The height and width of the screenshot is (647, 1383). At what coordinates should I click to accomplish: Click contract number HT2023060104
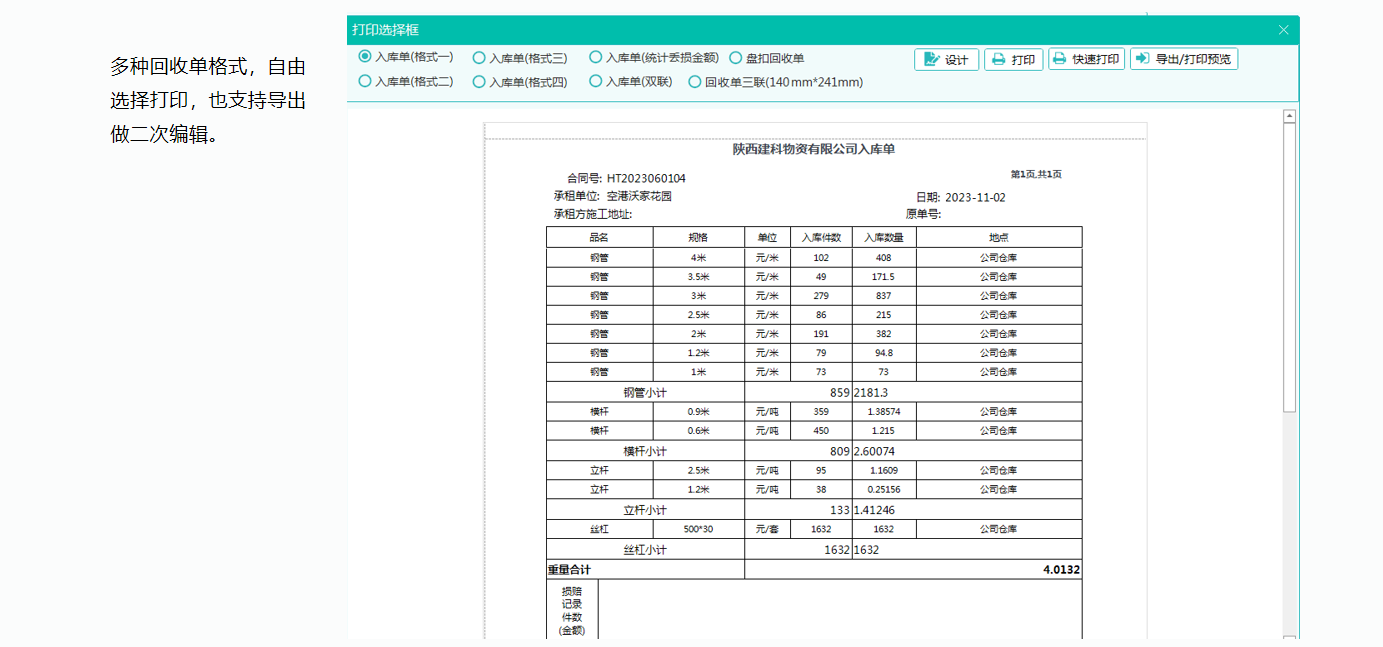pos(646,179)
